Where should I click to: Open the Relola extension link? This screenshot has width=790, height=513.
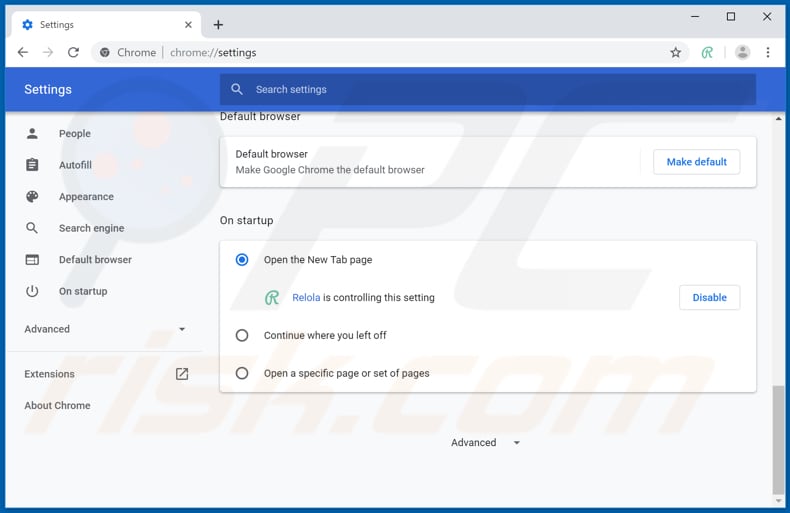pyautogui.click(x=306, y=297)
